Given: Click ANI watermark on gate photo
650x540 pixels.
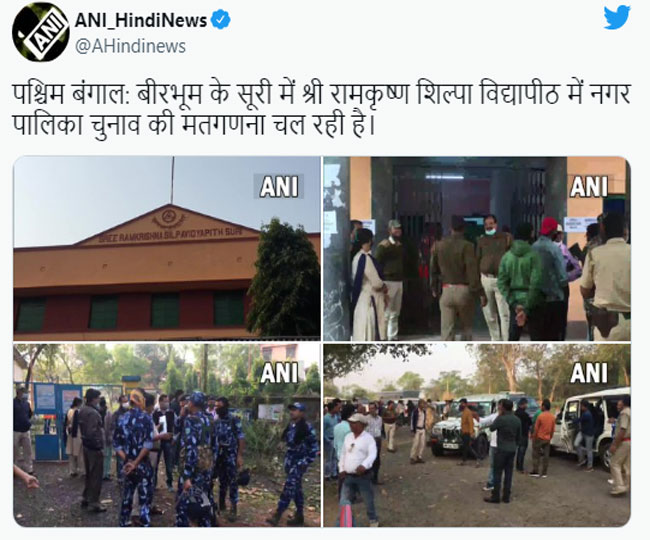Looking at the screenshot, I should click(589, 186).
